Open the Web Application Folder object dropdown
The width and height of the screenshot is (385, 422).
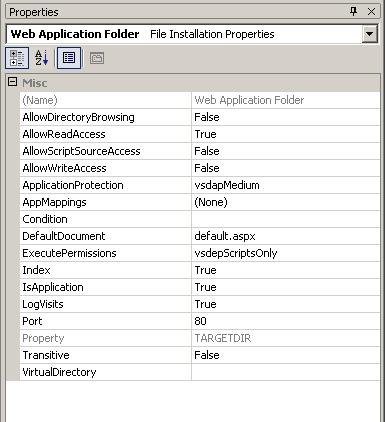point(369,34)
